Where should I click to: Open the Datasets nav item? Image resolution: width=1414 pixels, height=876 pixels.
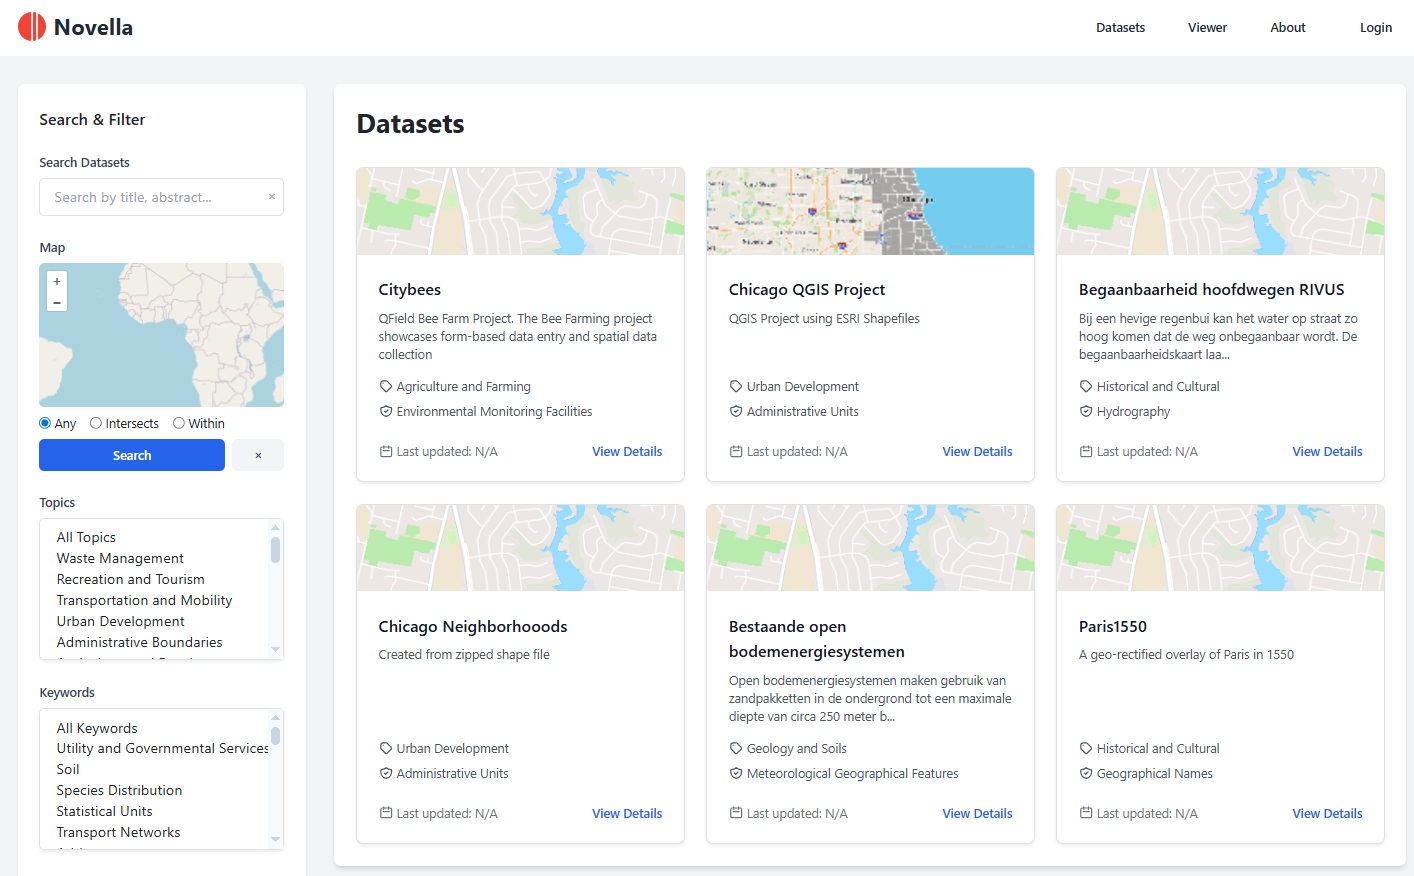click(1120, 28)
